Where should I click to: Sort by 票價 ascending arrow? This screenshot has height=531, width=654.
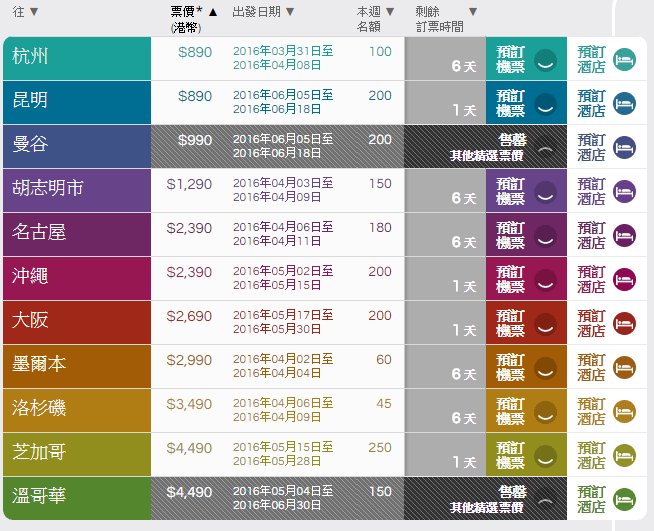(213, 12)
